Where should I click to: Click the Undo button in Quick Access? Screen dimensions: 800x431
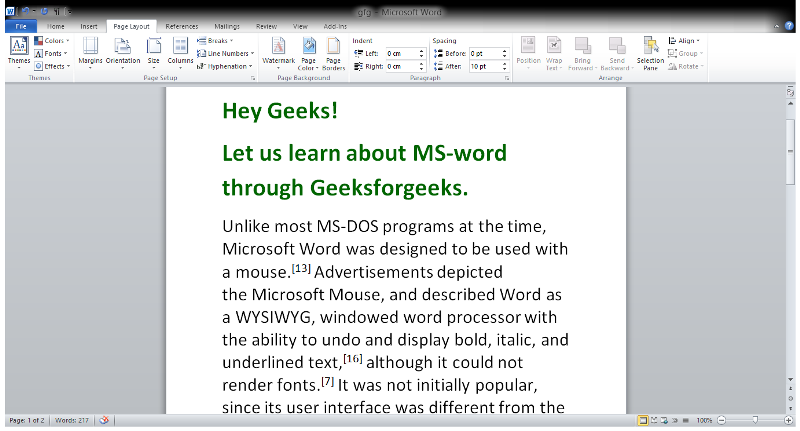click(25, 11)
